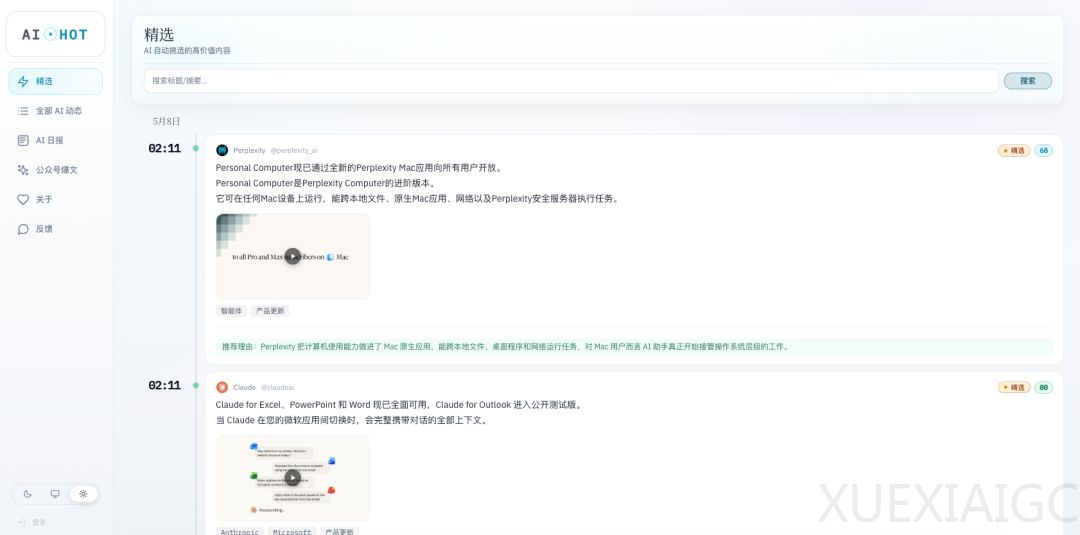Select light theme sun icon
The width and height of the screenshot is (1080, 535).
[83, 494]
